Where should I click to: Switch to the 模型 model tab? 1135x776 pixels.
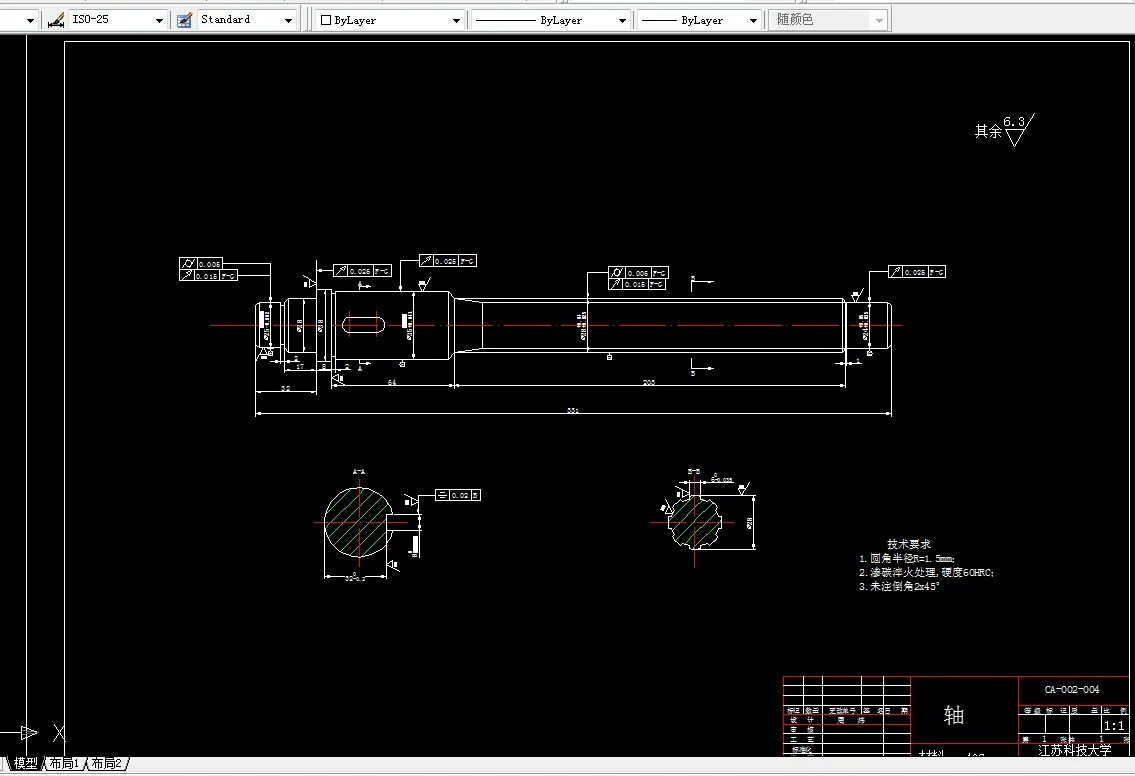[x=25, y=763]
